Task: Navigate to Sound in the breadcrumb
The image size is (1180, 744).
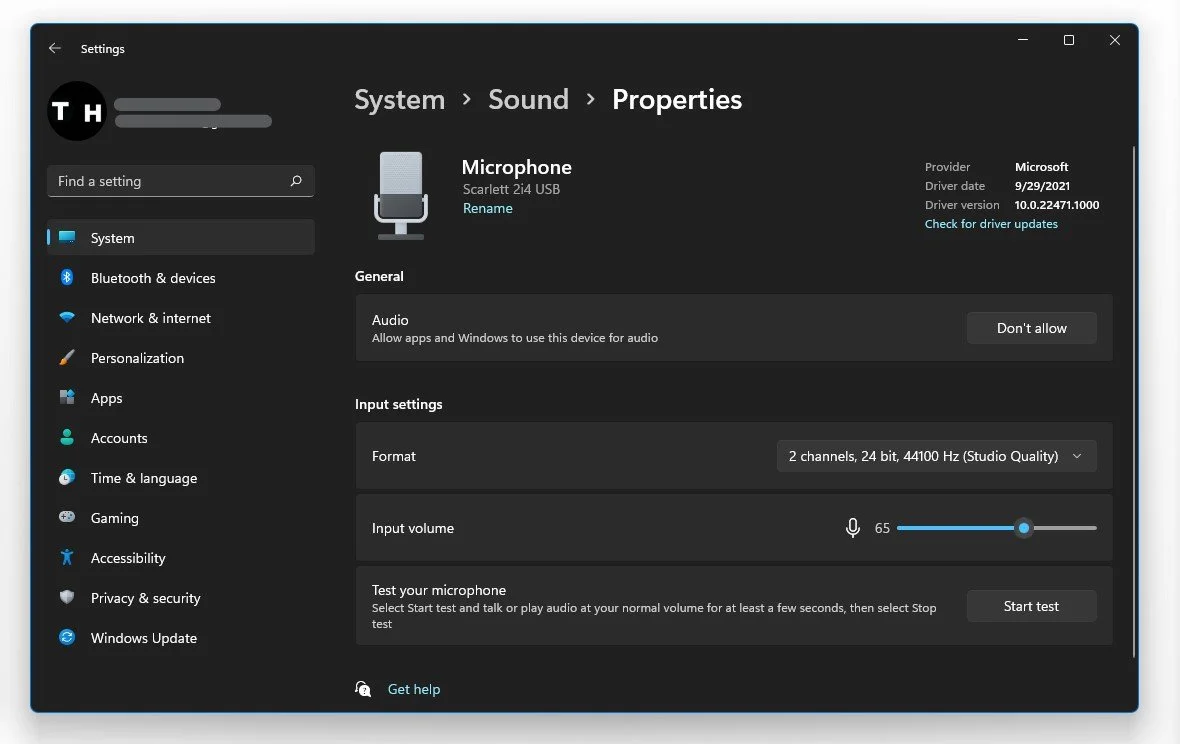Action: pos(528,99)
